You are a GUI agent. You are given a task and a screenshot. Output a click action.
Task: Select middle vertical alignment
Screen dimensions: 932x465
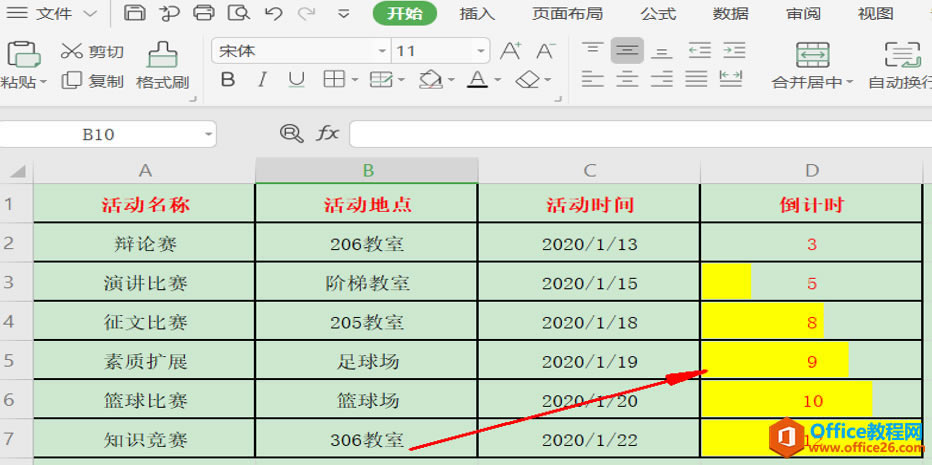[627, 51]
